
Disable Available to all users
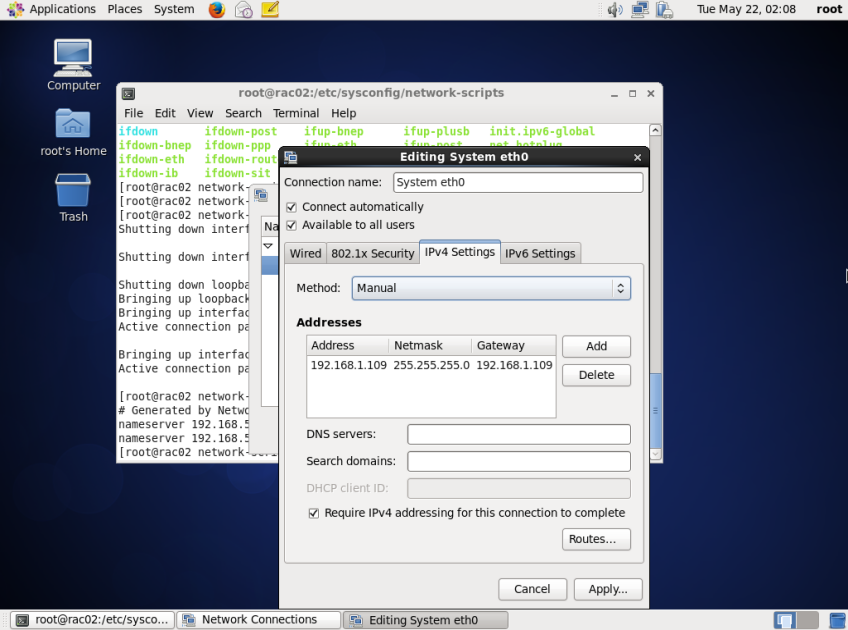click(x=291, y=225)
